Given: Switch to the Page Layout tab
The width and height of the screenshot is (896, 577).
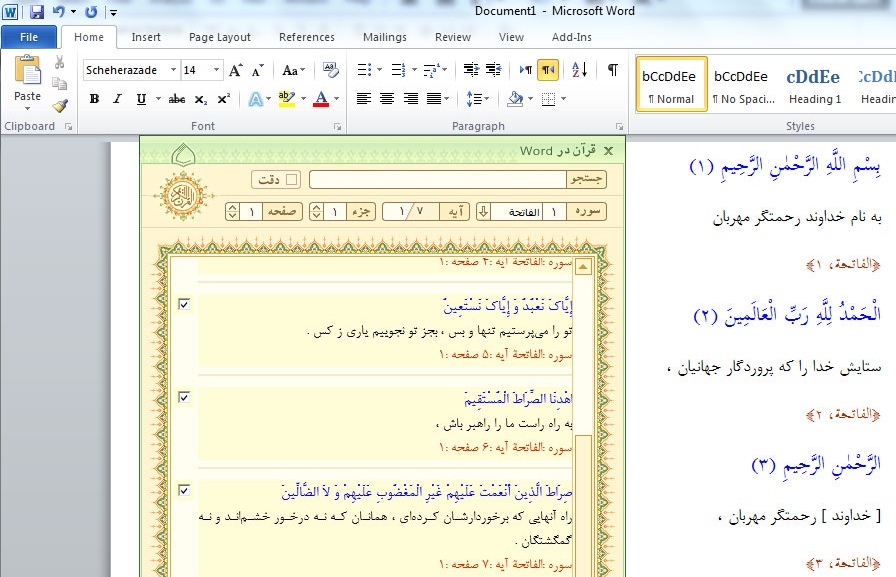Looking at the screenshot, I should click(219, 37).
